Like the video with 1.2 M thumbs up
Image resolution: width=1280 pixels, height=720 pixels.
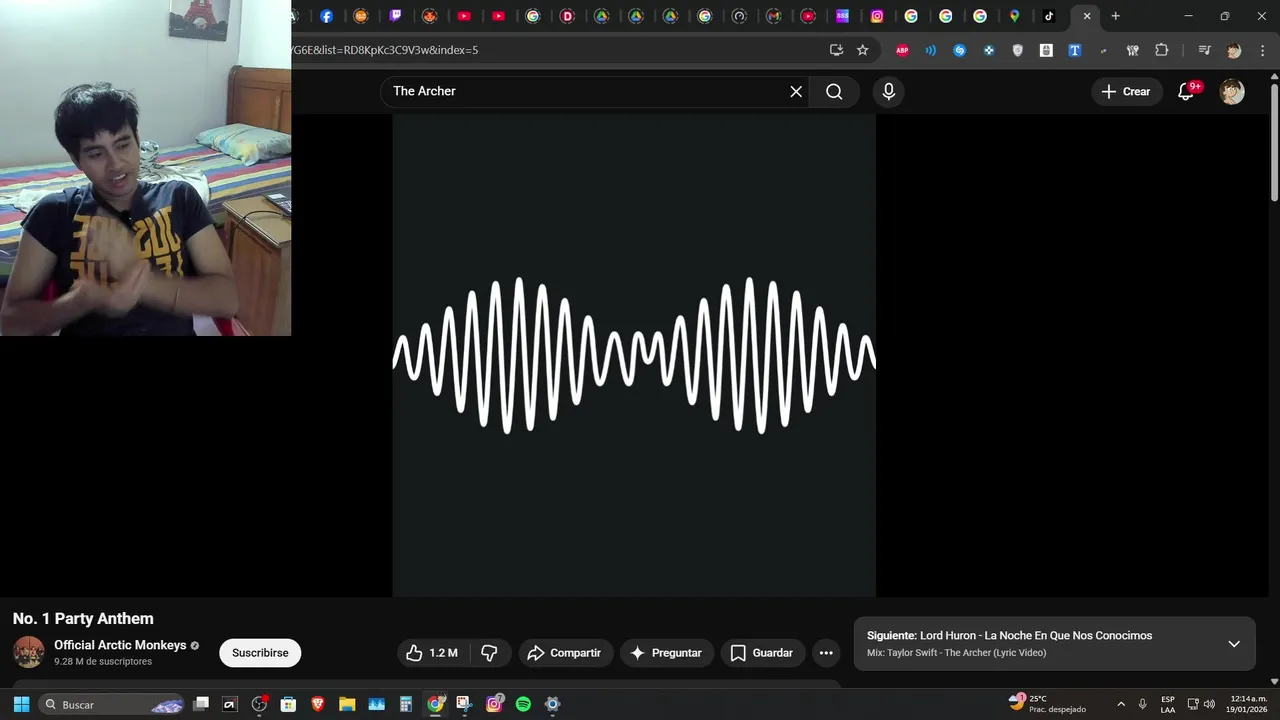[431, 653]
